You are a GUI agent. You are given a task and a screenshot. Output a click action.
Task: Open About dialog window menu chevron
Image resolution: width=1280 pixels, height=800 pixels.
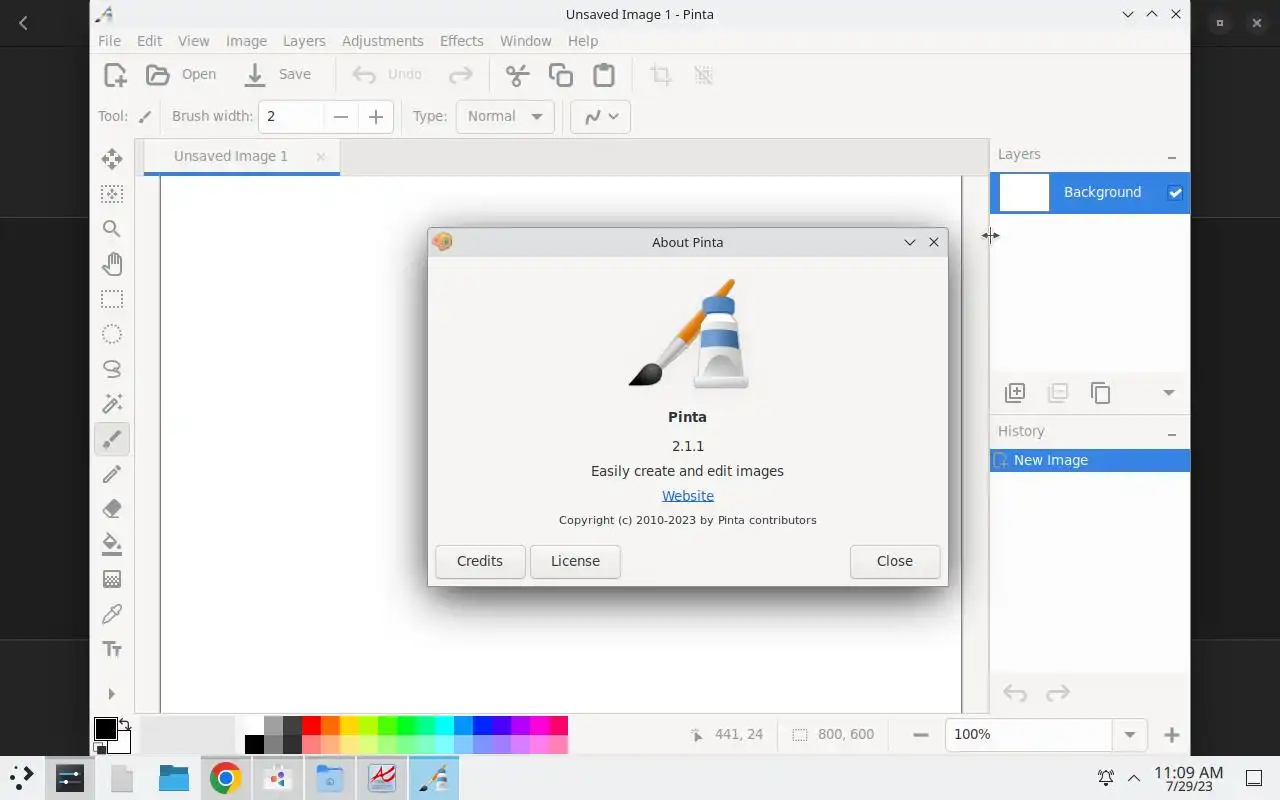(910, 242)
